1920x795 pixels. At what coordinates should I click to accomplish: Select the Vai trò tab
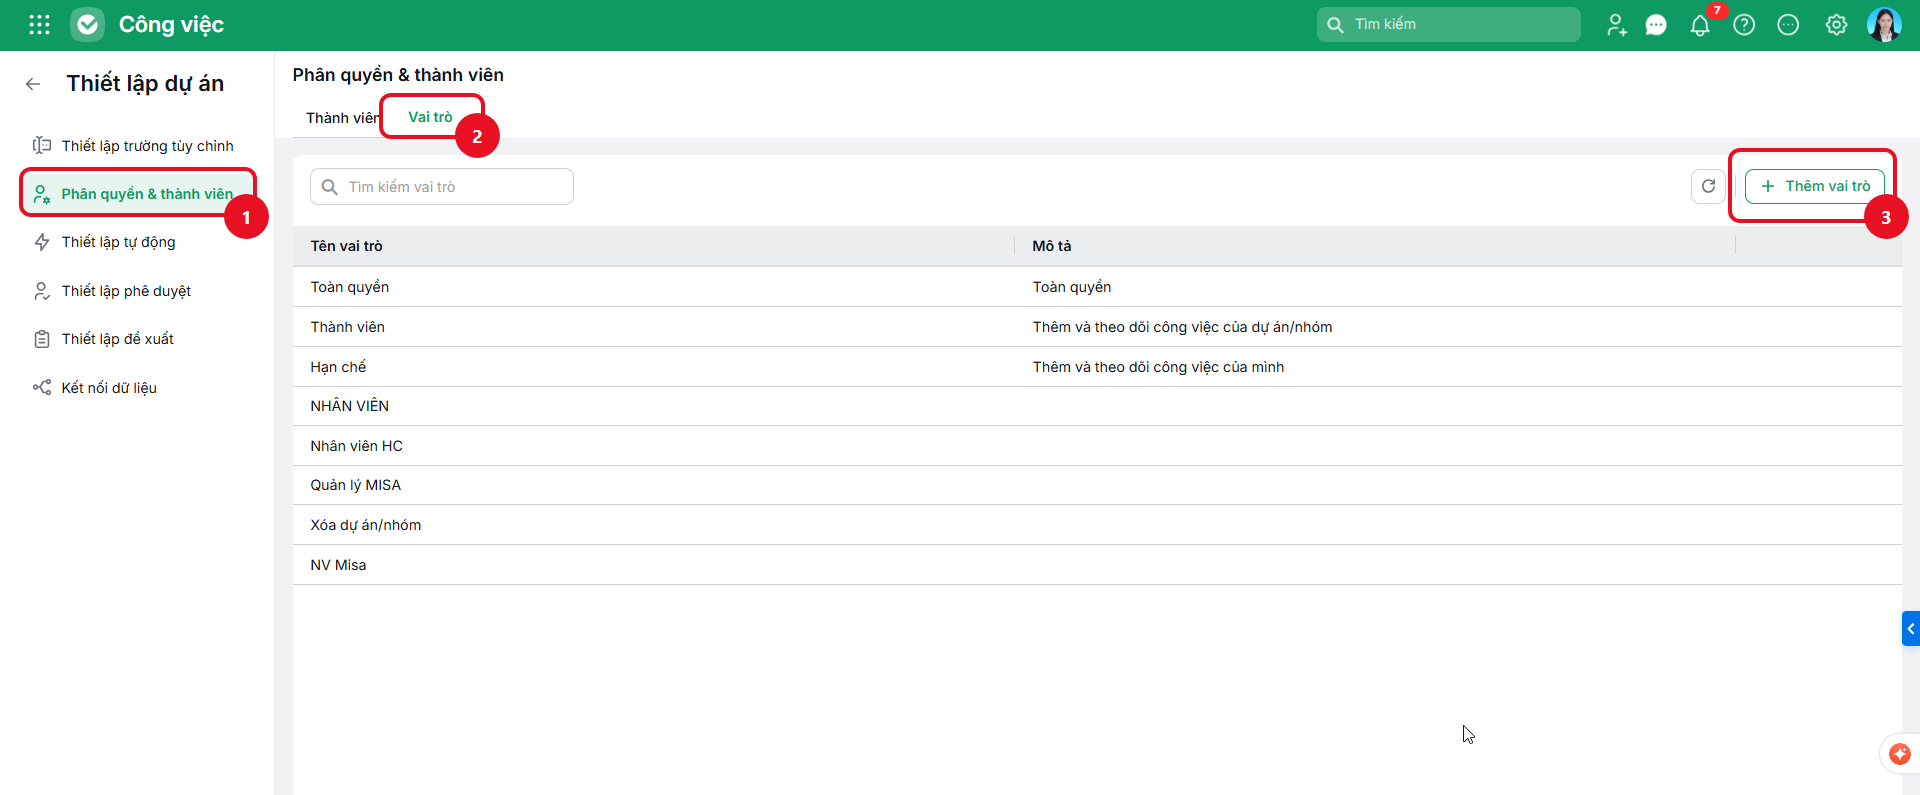(x=430, y=117)
